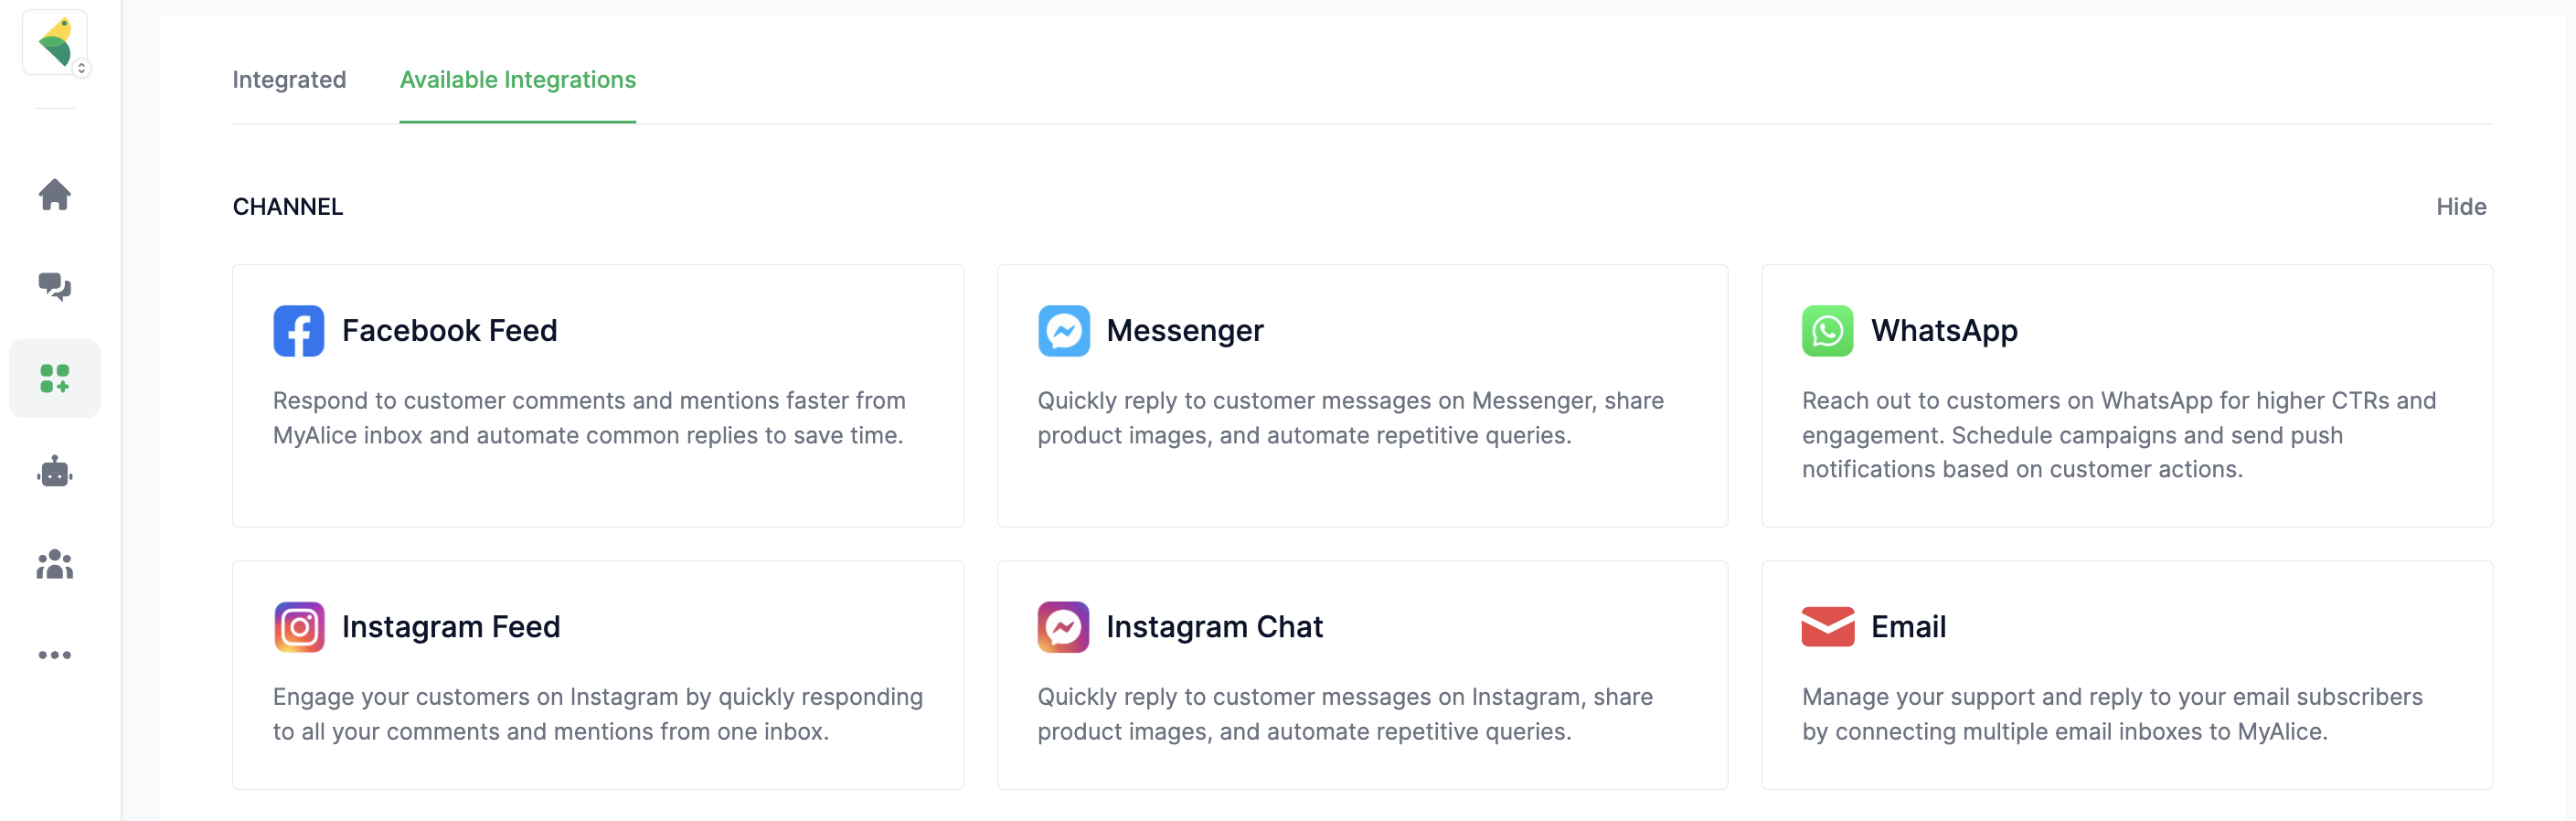This screenshot has height=821, width=2576.
Task: Click the Instagram Chat logo icon
Action: 1063,627
